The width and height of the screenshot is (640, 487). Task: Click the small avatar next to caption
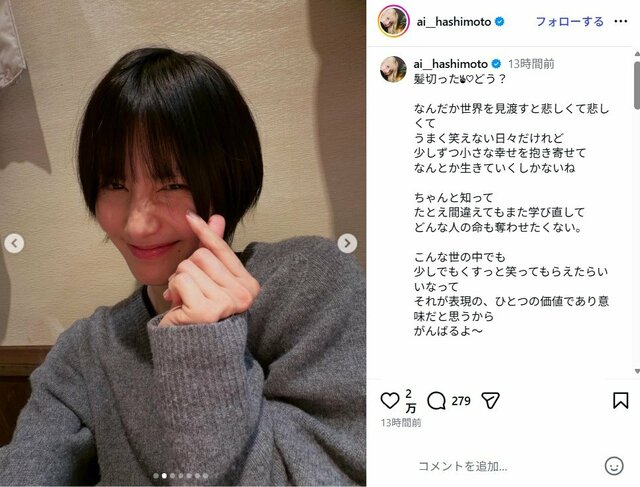[393, 69]
